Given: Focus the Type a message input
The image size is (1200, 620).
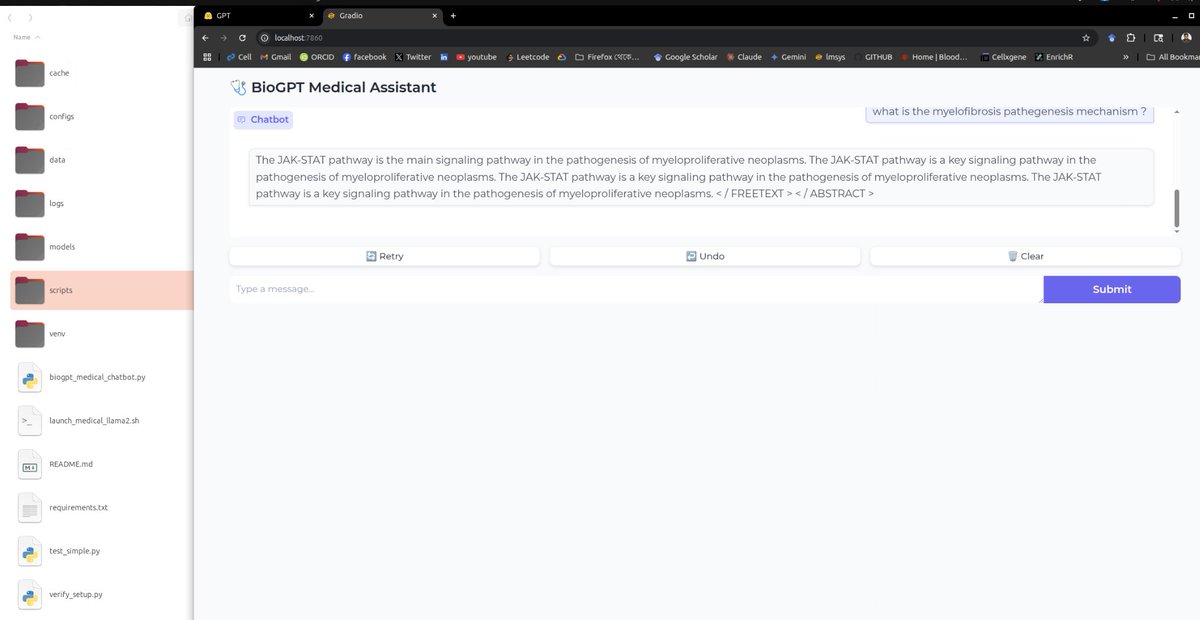Looking at the screenshot, I should point(636,289).
